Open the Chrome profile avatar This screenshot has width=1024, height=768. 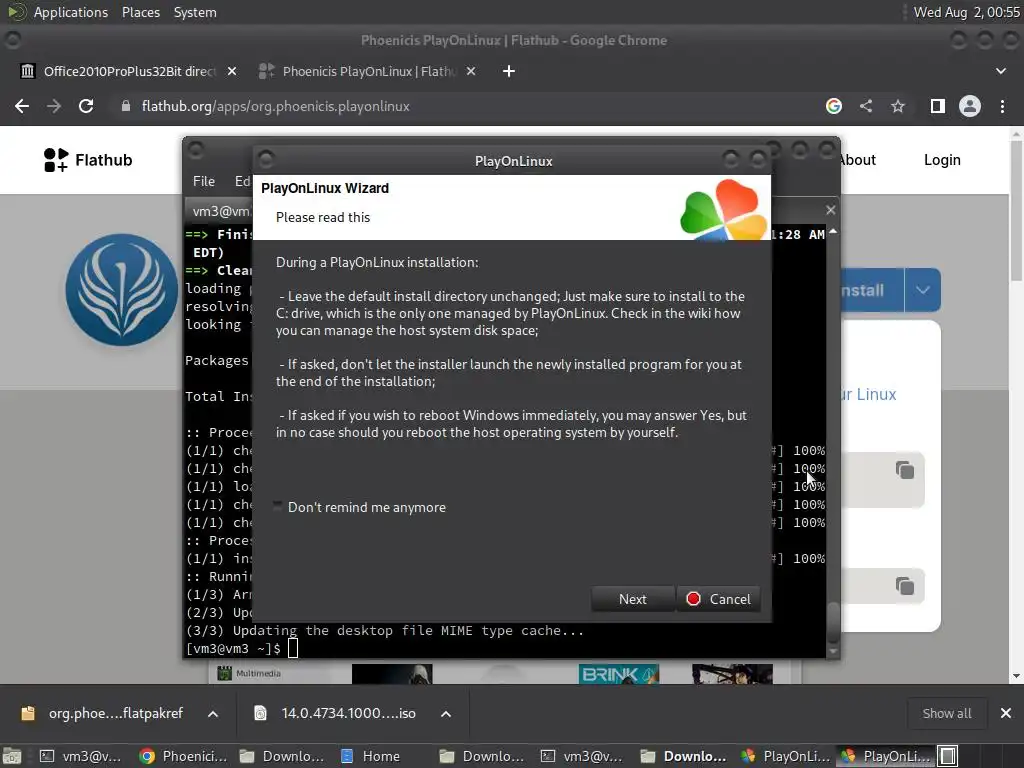(970, 106)
